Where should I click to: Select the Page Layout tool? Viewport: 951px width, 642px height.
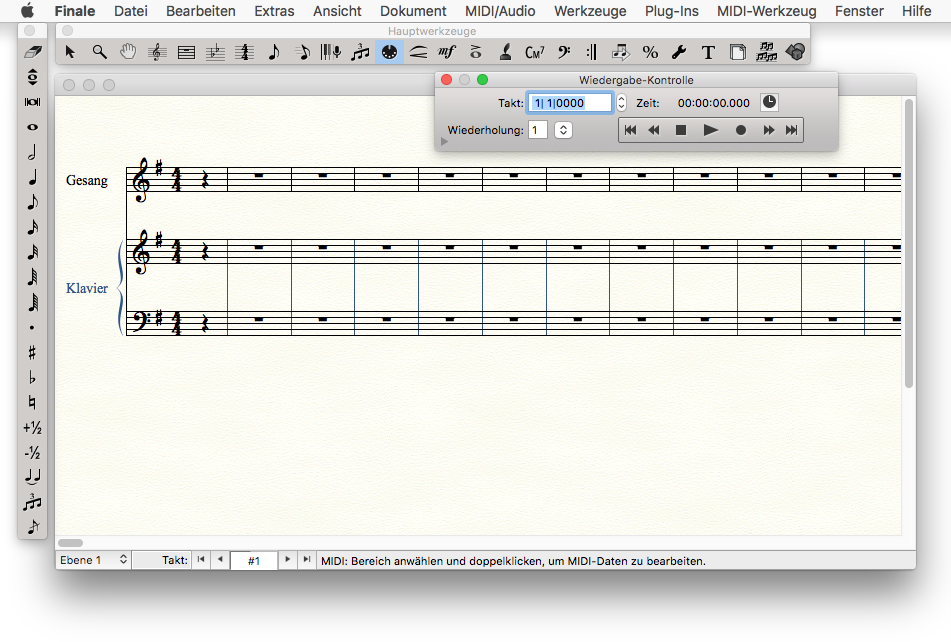click(738, 53)
